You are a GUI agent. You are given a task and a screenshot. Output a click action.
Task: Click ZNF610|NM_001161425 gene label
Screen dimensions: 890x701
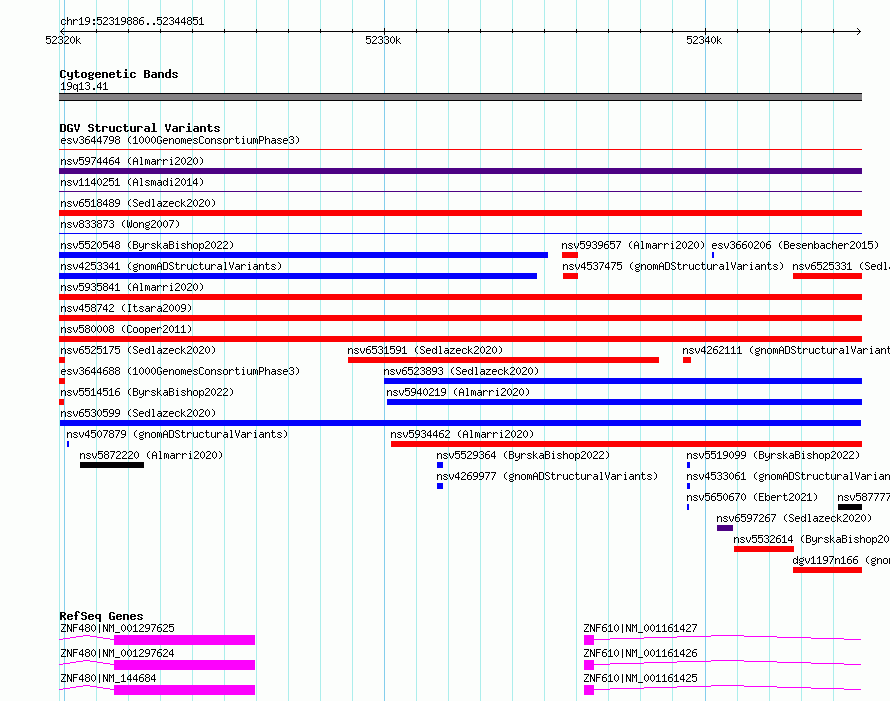pos(640,678)
